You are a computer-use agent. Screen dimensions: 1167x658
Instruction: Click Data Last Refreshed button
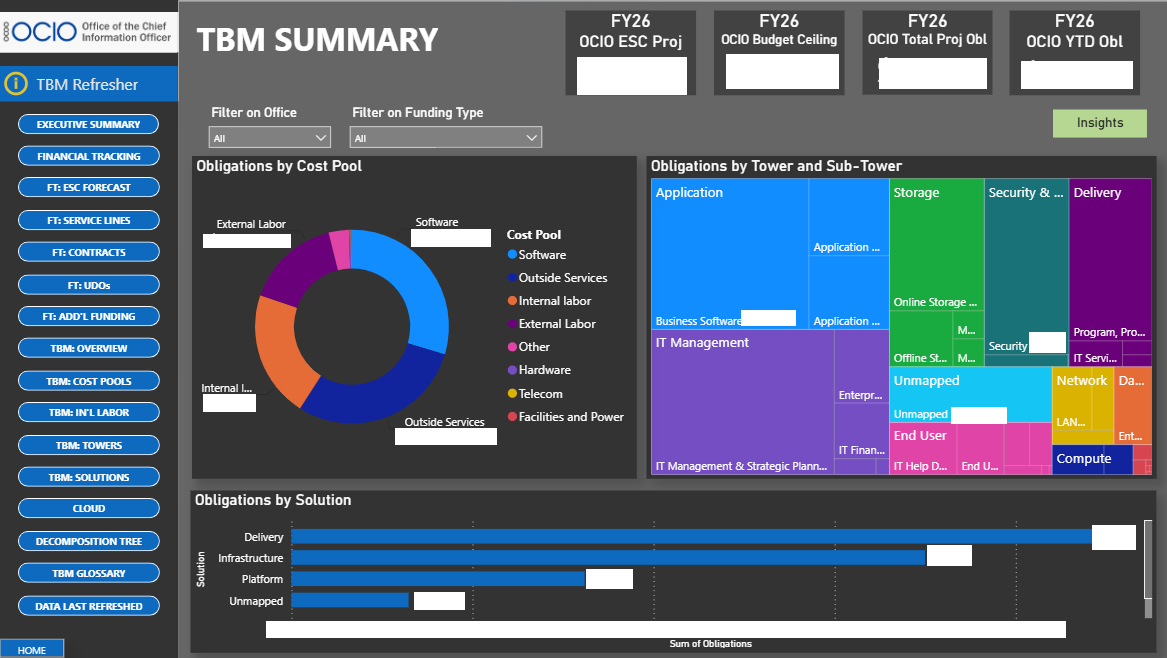(89, 606)
